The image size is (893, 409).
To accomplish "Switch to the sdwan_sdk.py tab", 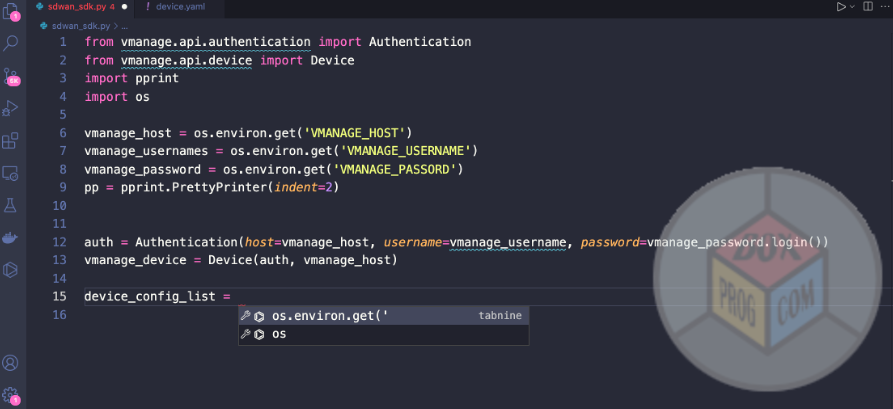I will 75,7.
